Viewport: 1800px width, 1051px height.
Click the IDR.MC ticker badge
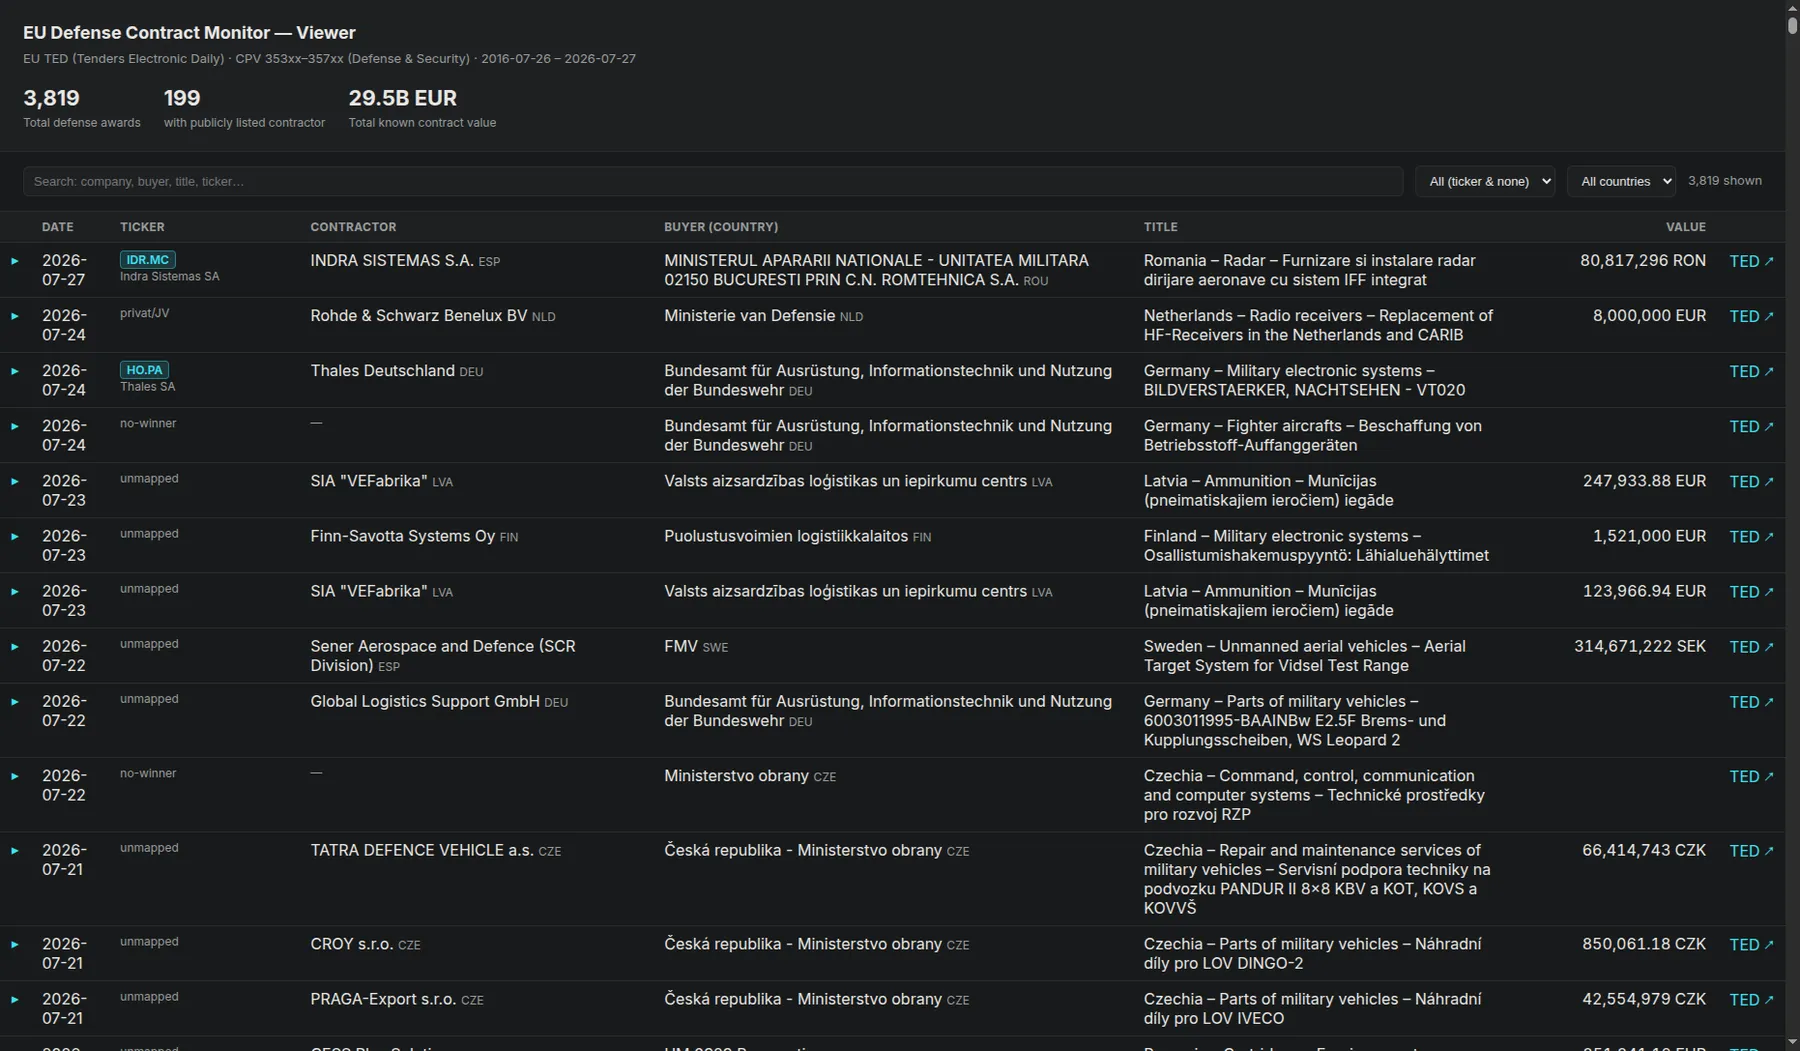[x=147, y=260]
